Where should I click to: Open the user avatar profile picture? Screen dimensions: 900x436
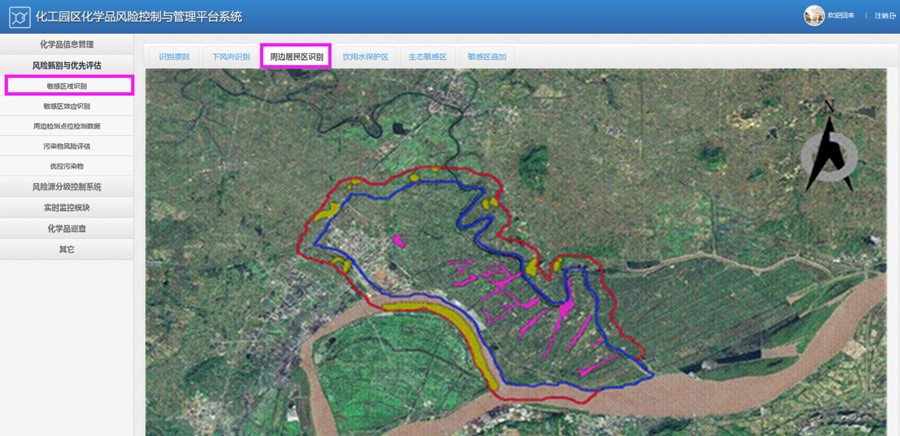coord(814,16)
